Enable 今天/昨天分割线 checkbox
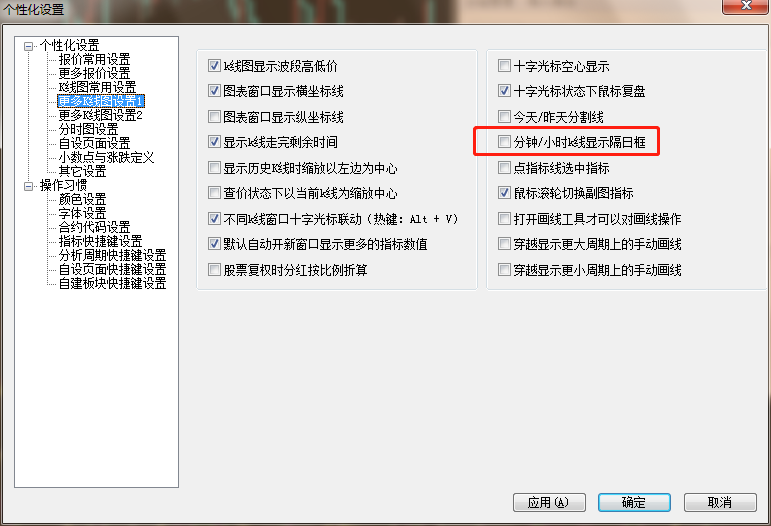Screen dimensions: 771x526 click(504, 117)
